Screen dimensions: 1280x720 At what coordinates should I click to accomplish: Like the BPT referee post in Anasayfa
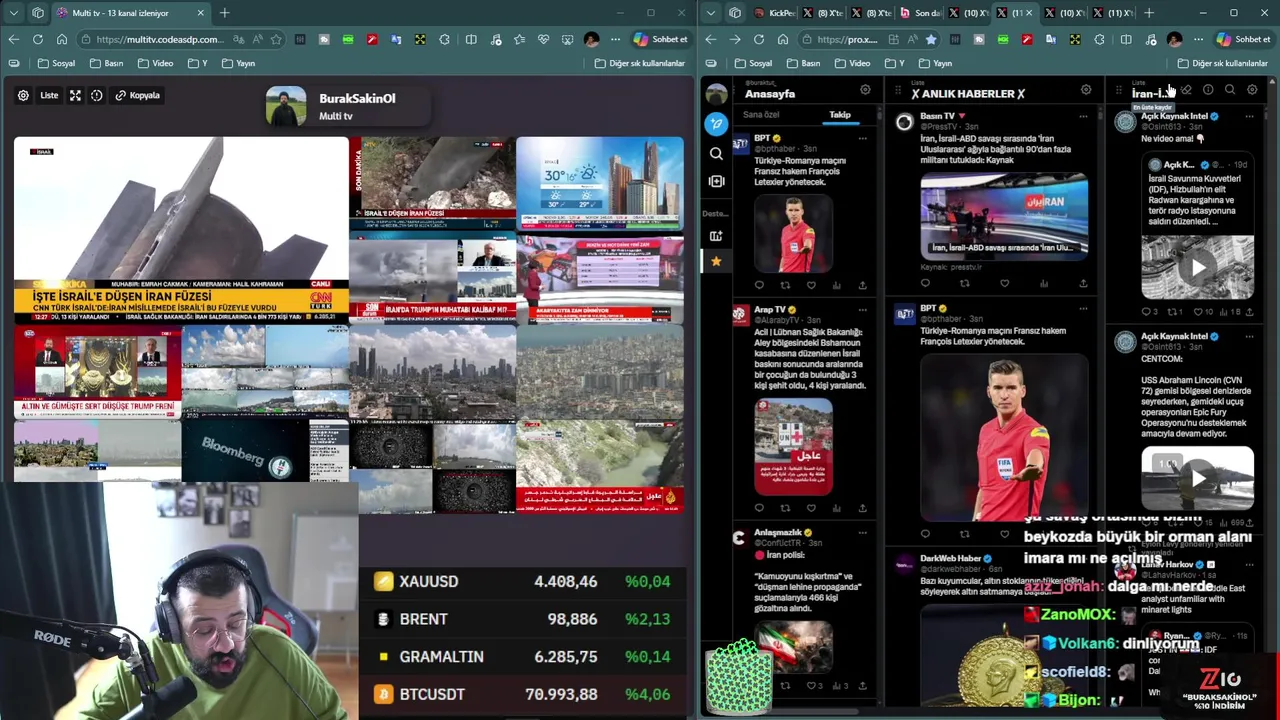[x=811, y=285]
